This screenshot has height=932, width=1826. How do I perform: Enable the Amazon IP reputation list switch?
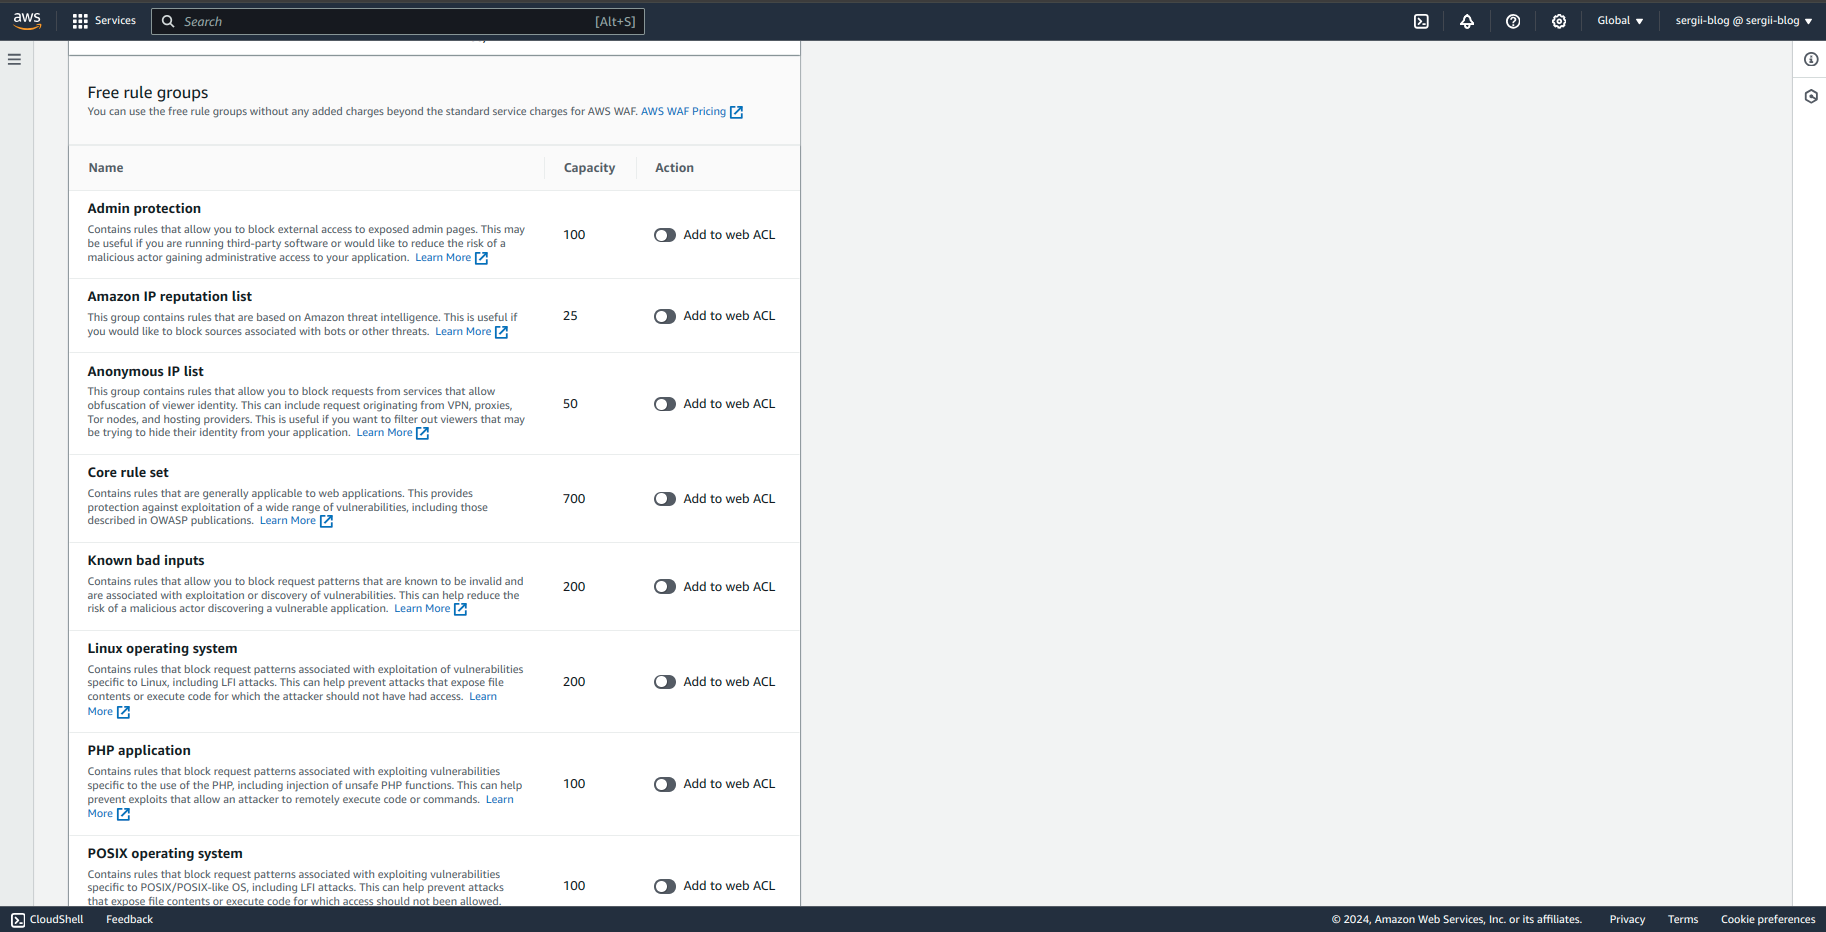(664, 316)
